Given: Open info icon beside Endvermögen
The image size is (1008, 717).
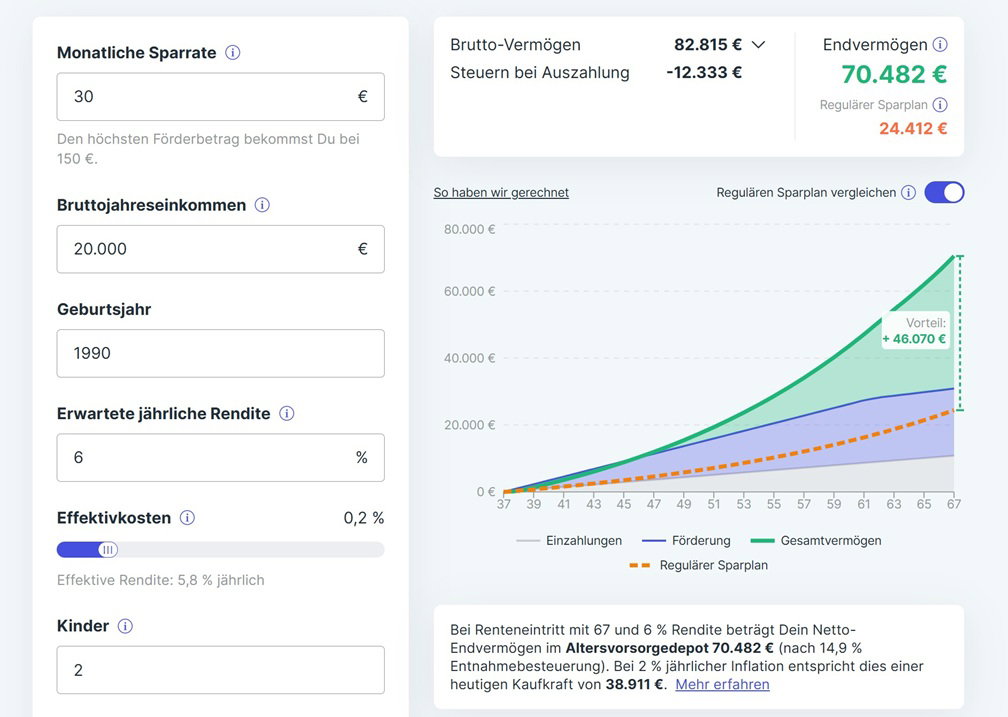Looking at the screenshot, I should point(940,45).
